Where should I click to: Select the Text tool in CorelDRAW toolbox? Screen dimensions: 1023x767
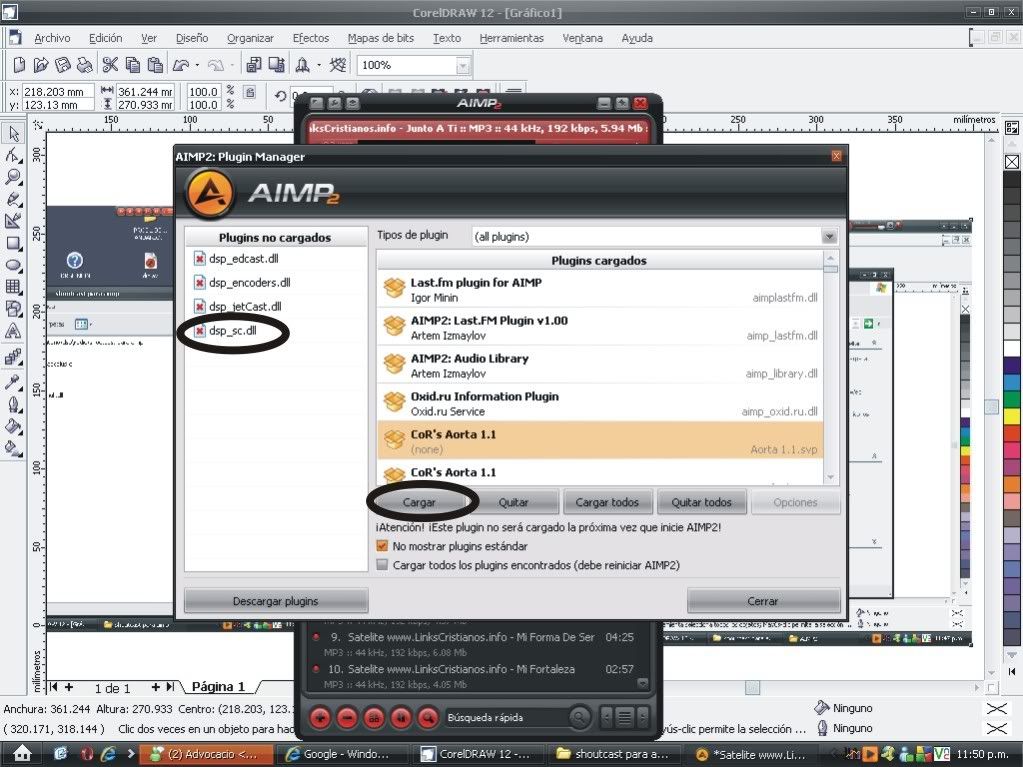point(13,331)
